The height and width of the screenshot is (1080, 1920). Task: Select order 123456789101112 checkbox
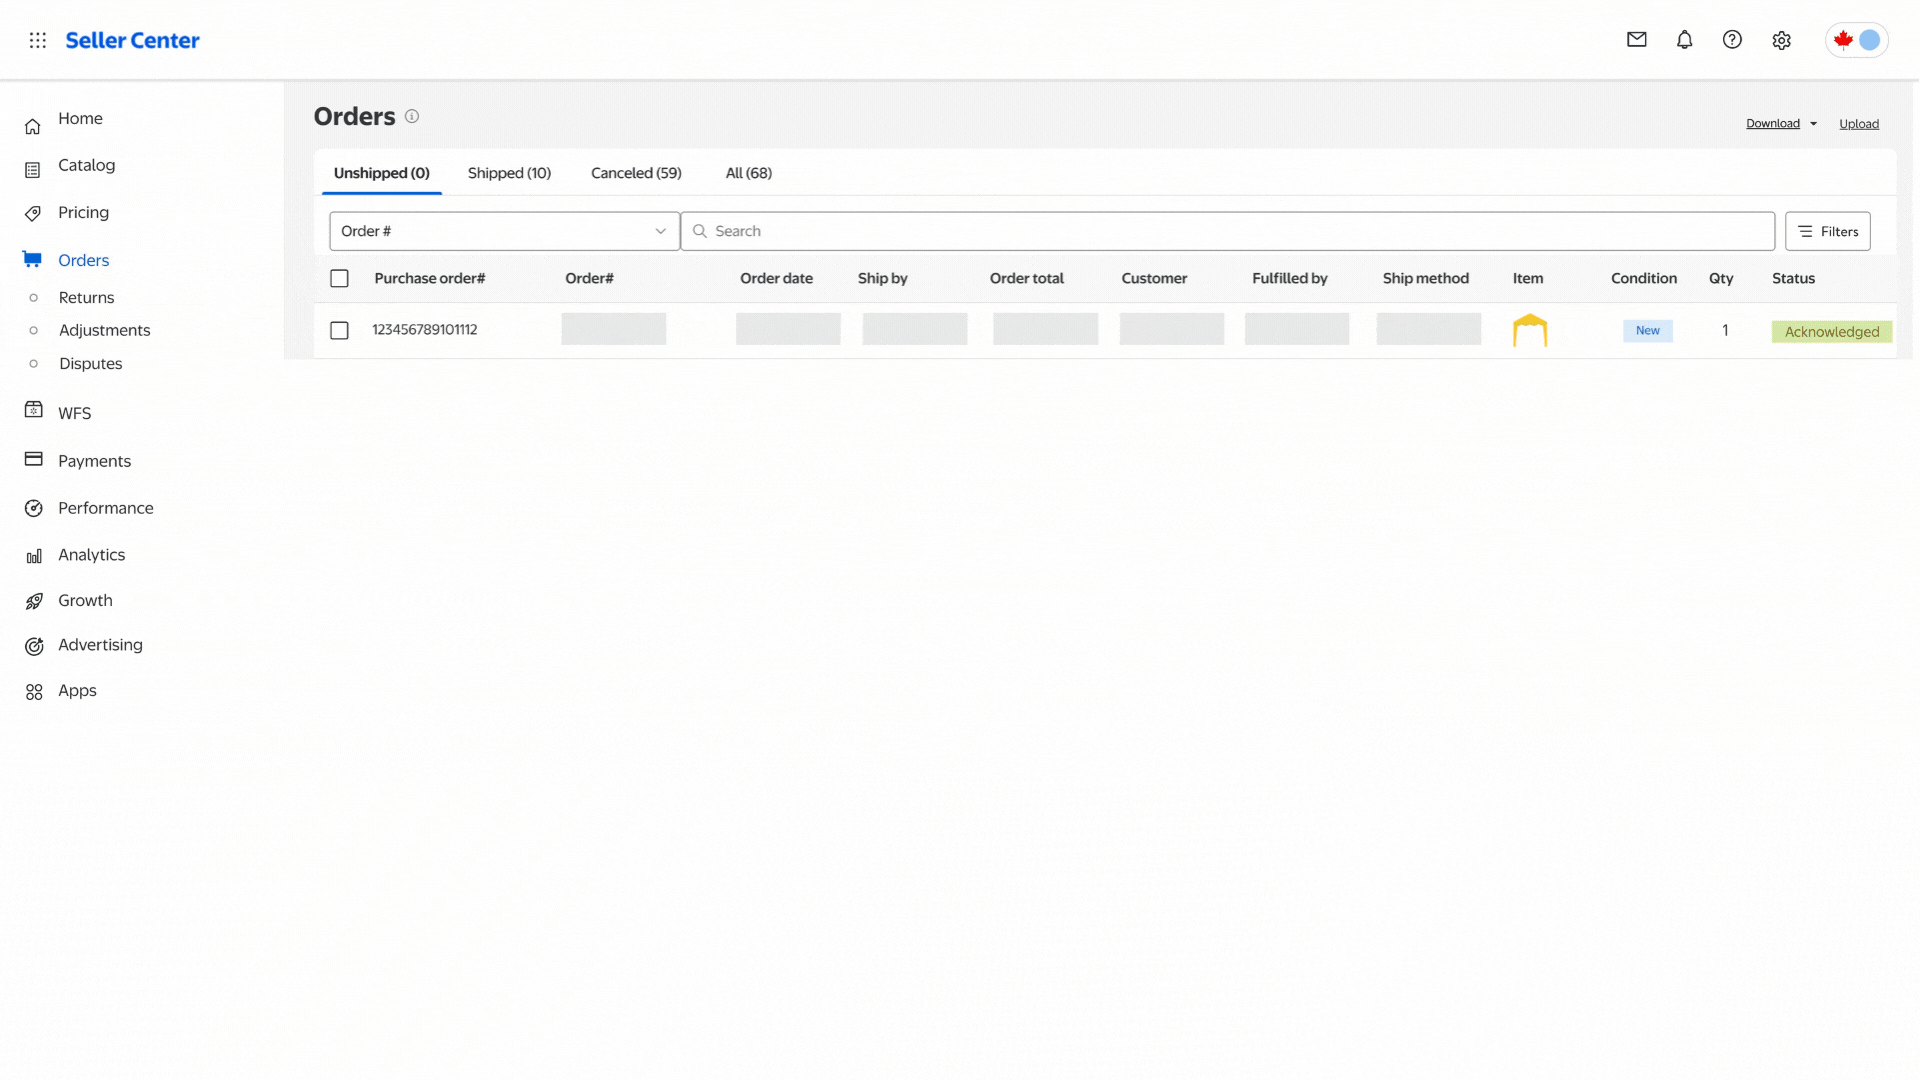[340, 330]
